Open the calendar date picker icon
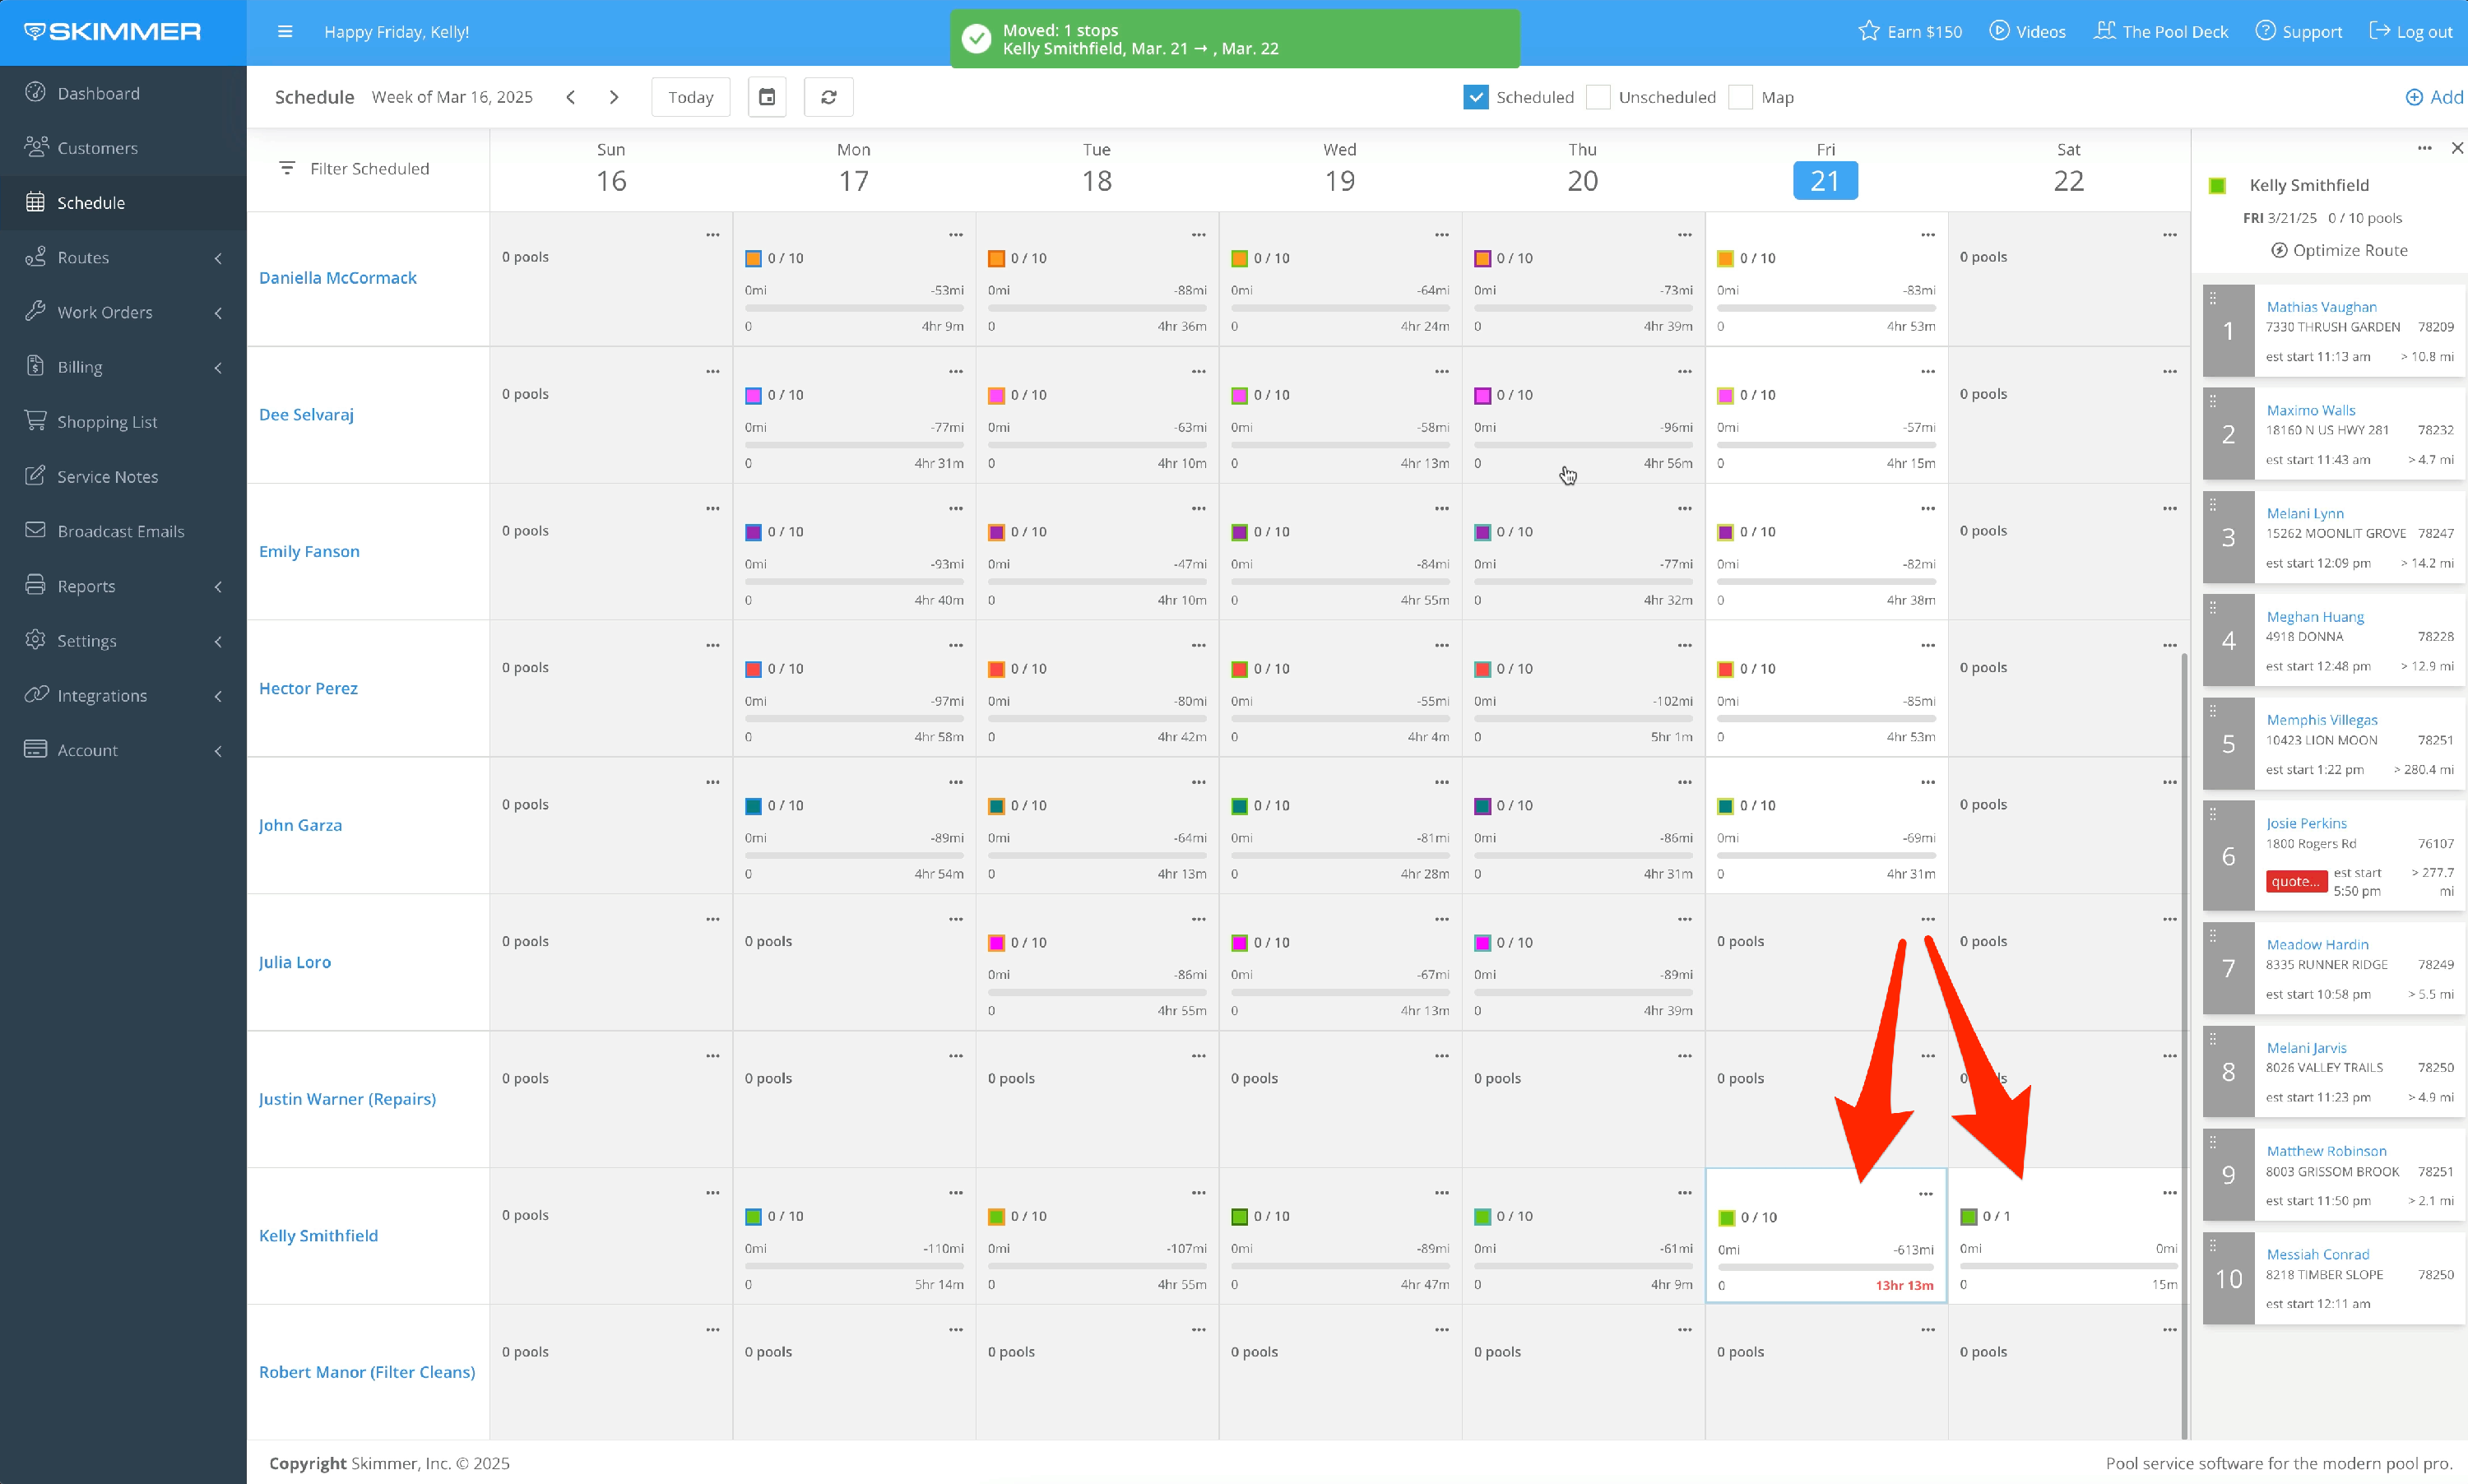The height and width of the screenshot is (1484, 2468). 767,97
